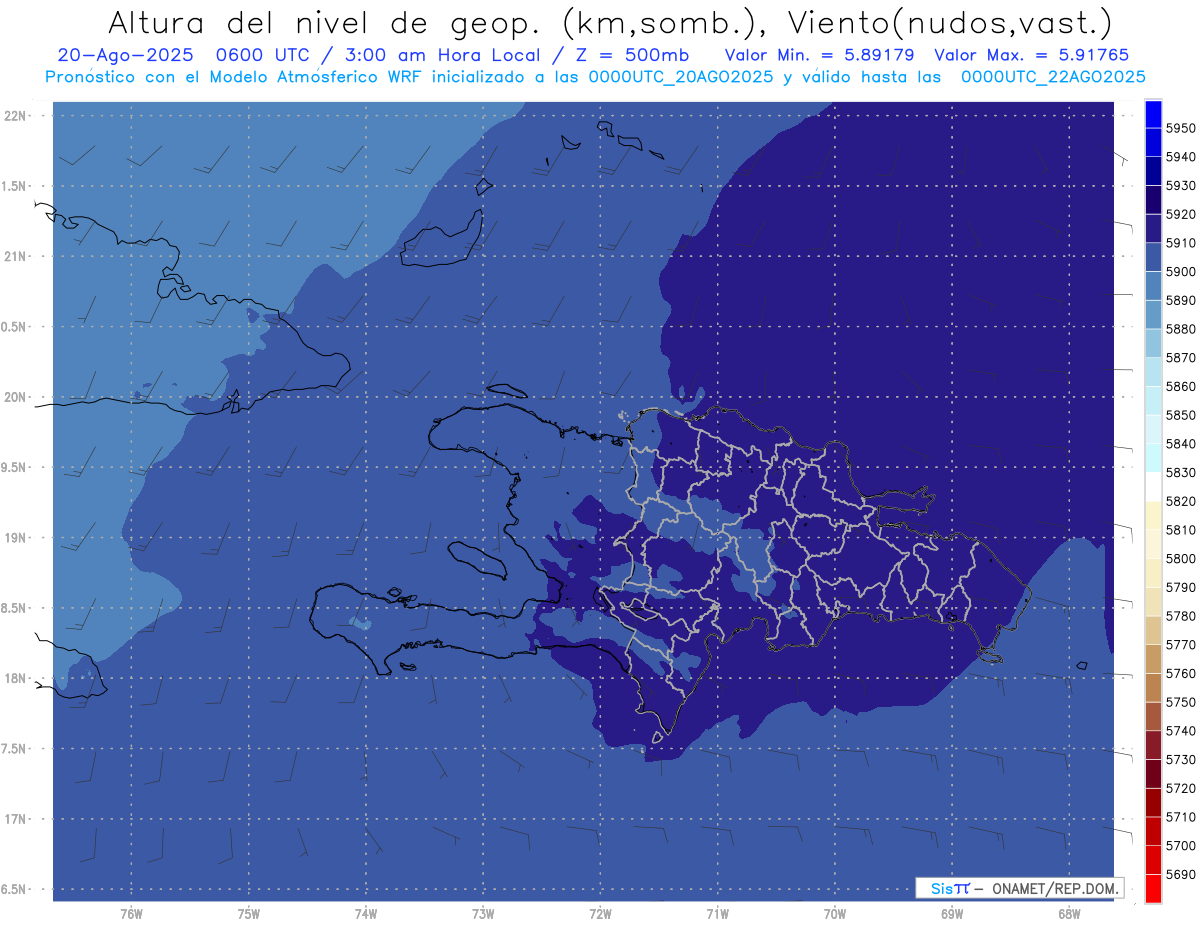Click the bright blue color bar segment above 5950

click(x=1153, y=114)
